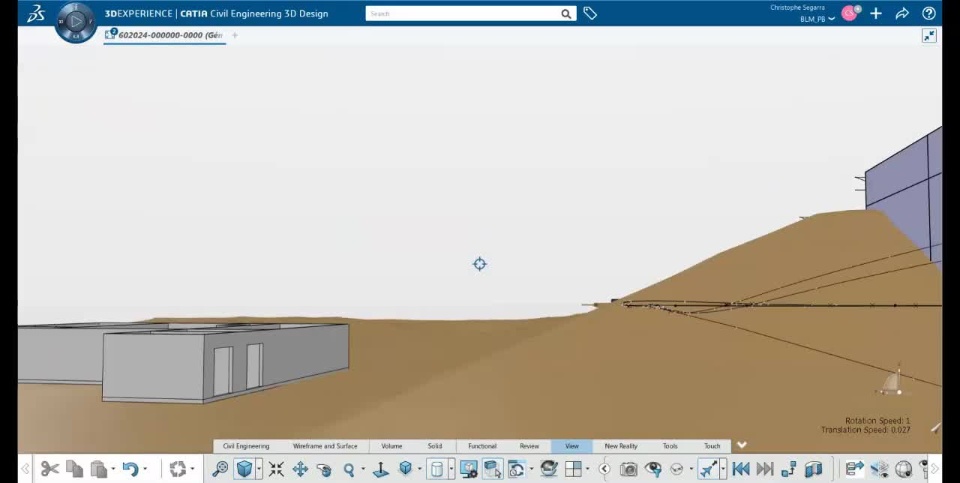Click the Search input field

coord(462,13)
